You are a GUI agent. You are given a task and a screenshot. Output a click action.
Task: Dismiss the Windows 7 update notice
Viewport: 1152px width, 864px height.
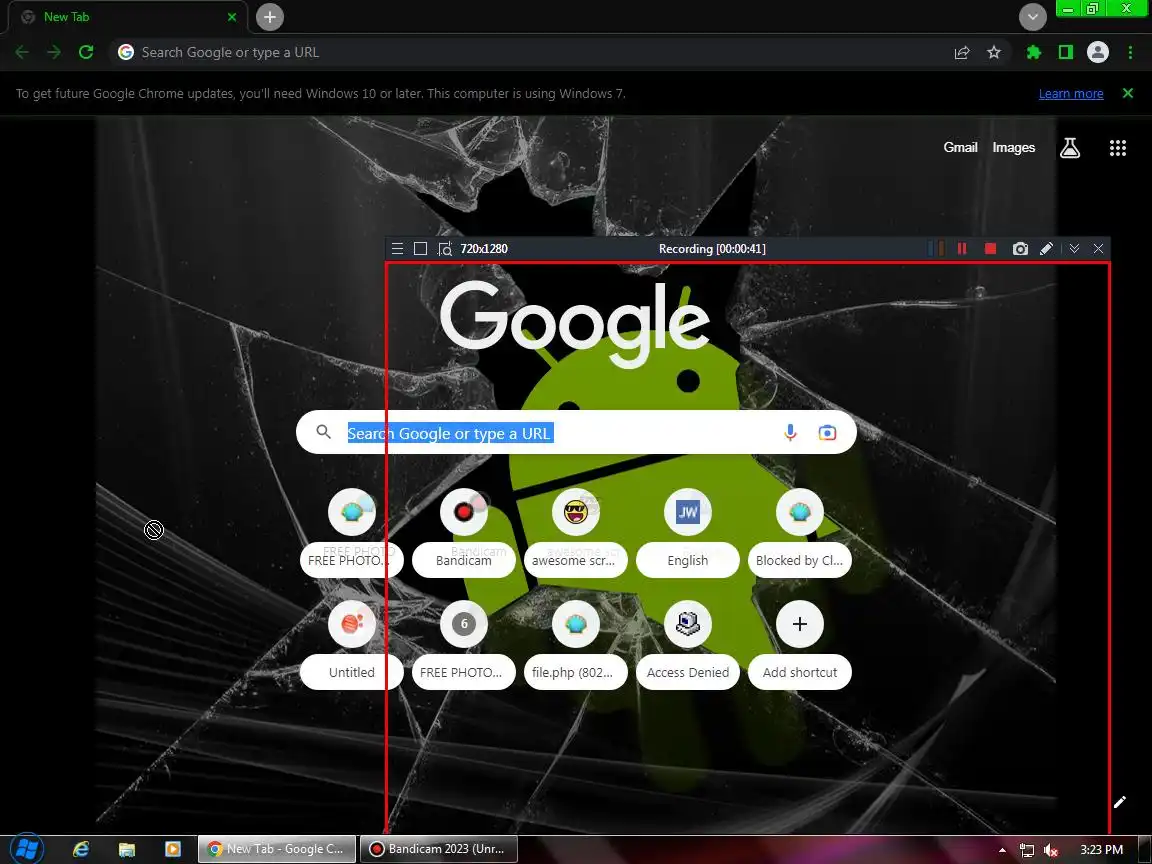[1128, 93]
